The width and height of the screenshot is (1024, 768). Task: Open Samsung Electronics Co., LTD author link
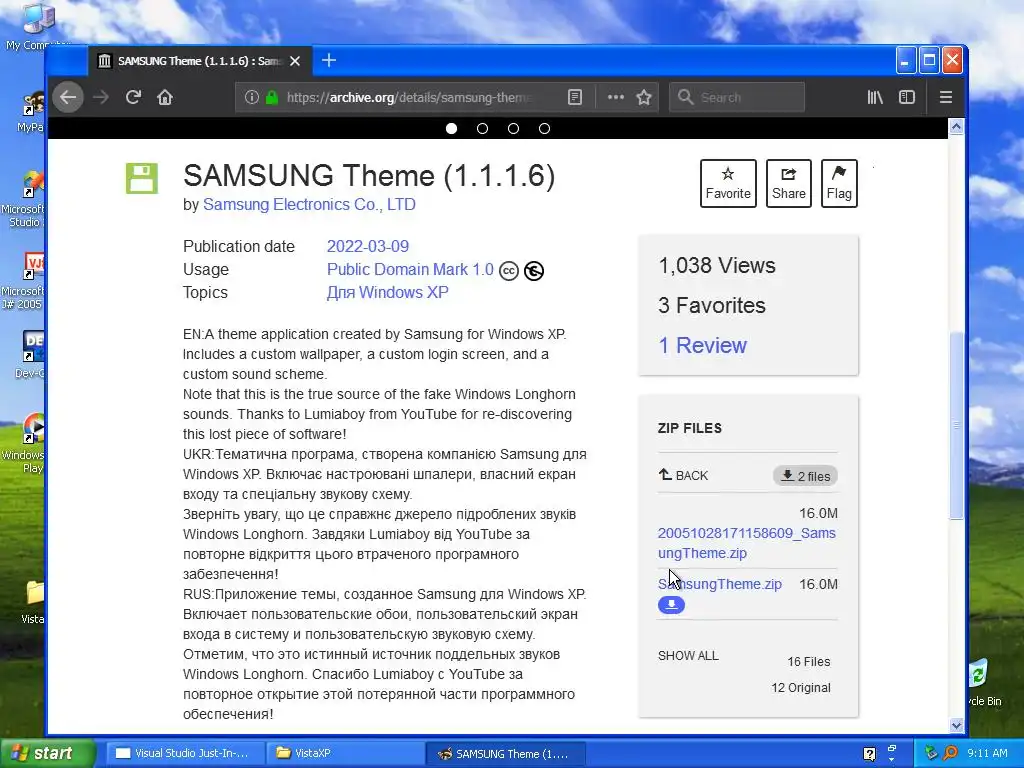coord(309,204)
